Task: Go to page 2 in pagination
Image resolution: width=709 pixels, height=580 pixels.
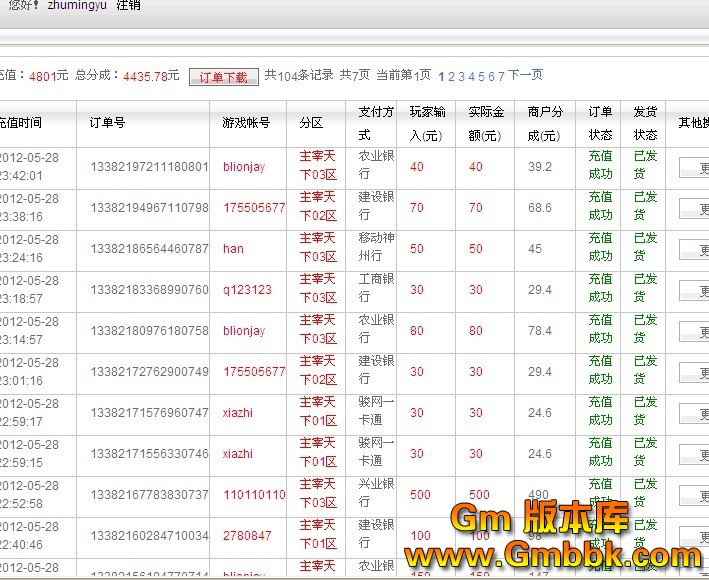Action: tap(451, 75)
